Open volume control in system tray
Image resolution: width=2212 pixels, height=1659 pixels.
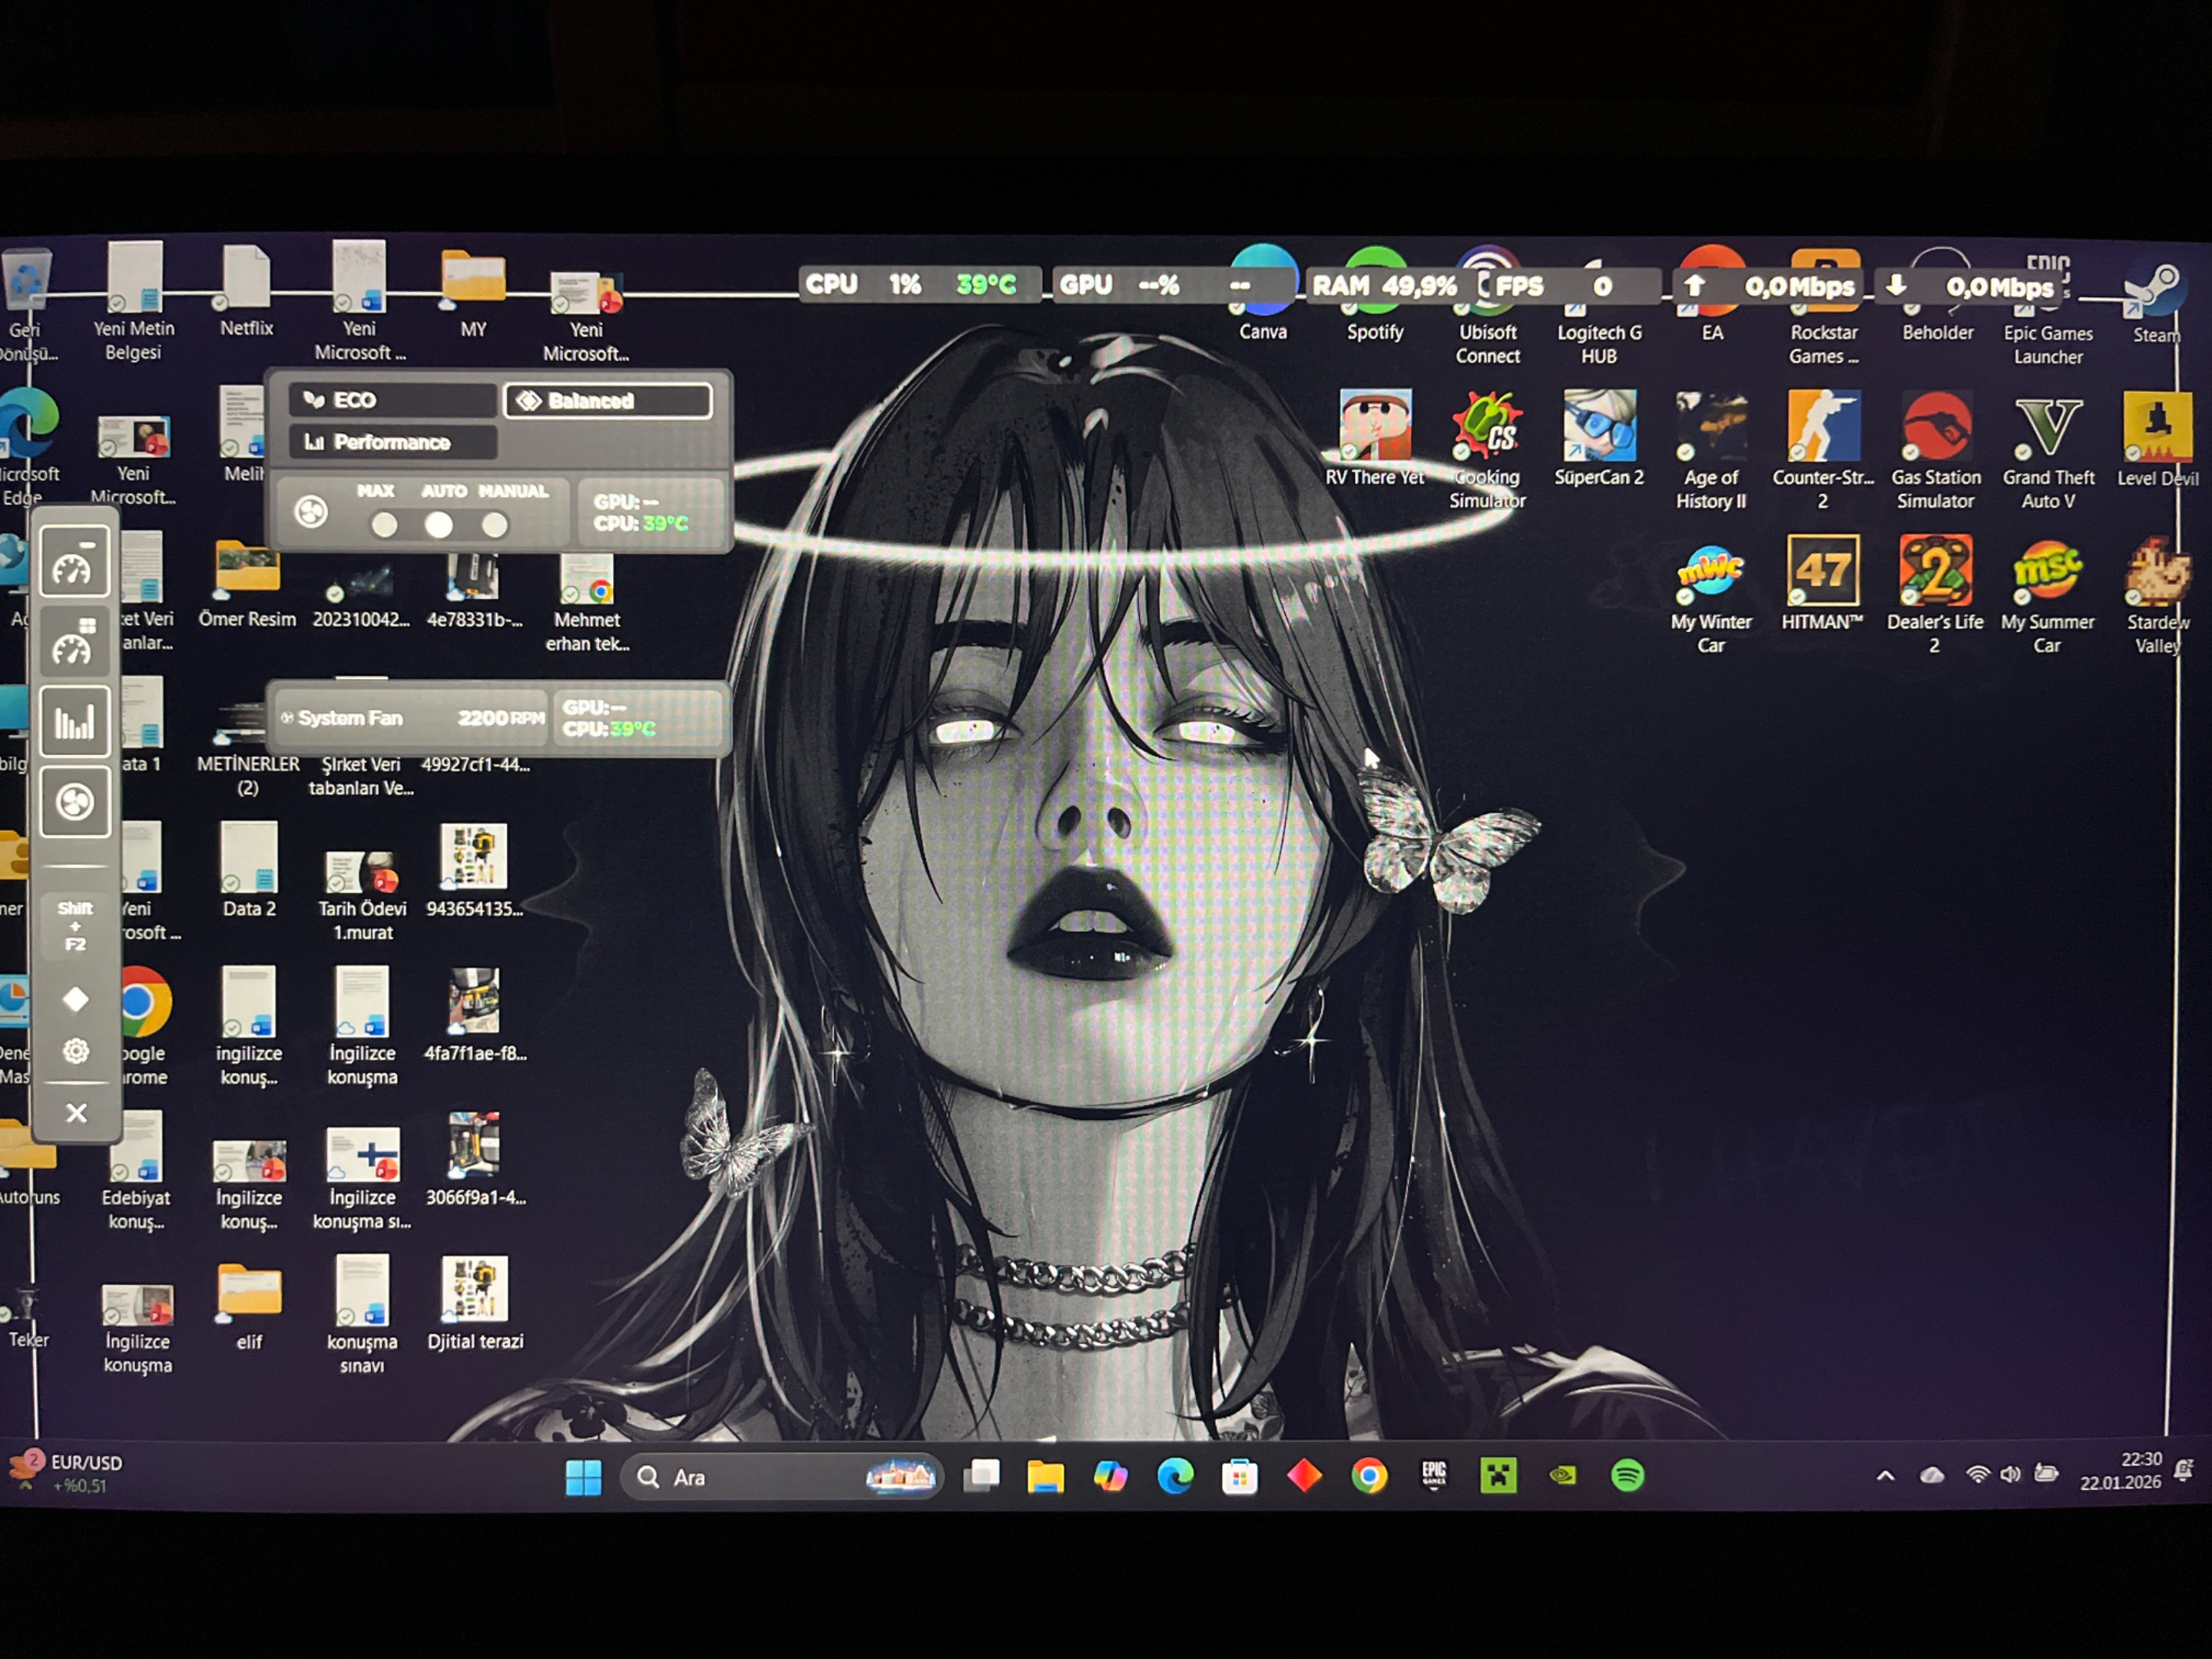[x=2010, y=1474]
